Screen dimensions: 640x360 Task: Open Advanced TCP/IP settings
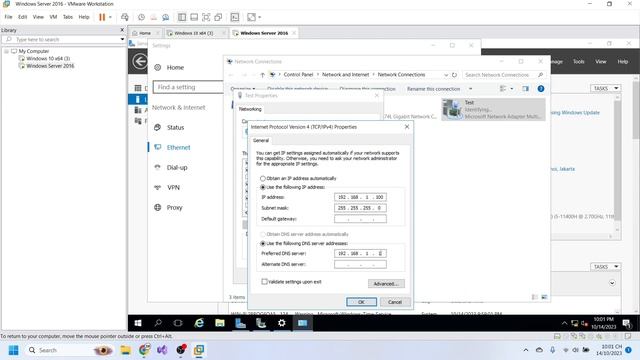pyautogui.click(x=386, y=284)
